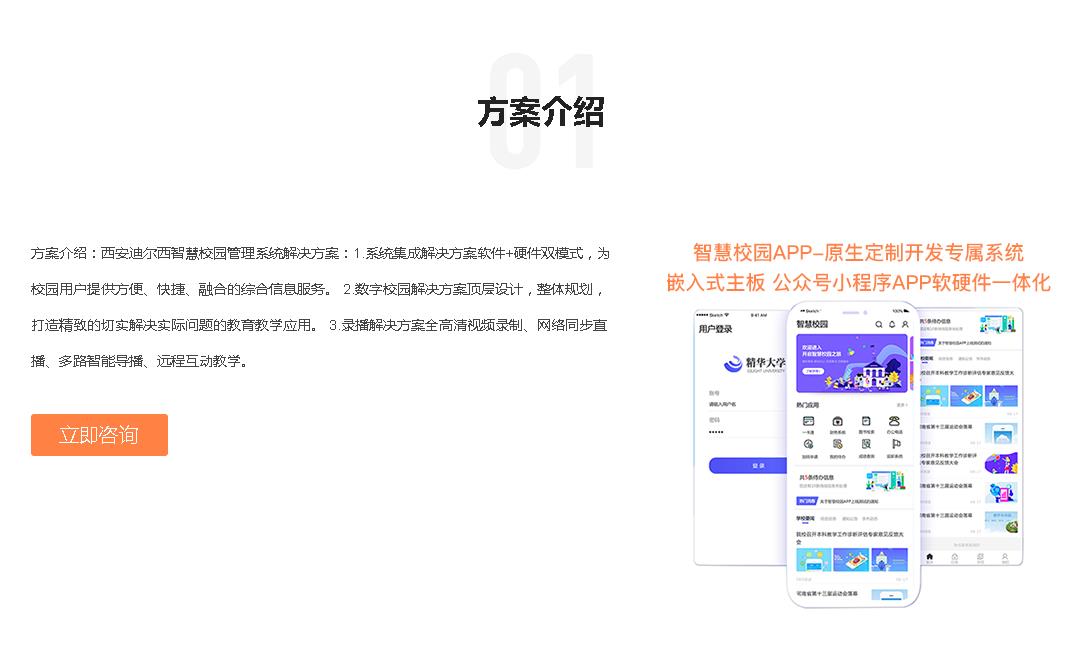1073x649 pixels.
Task: Open the office telephone app icon
Action: click(x=895, y=422)
